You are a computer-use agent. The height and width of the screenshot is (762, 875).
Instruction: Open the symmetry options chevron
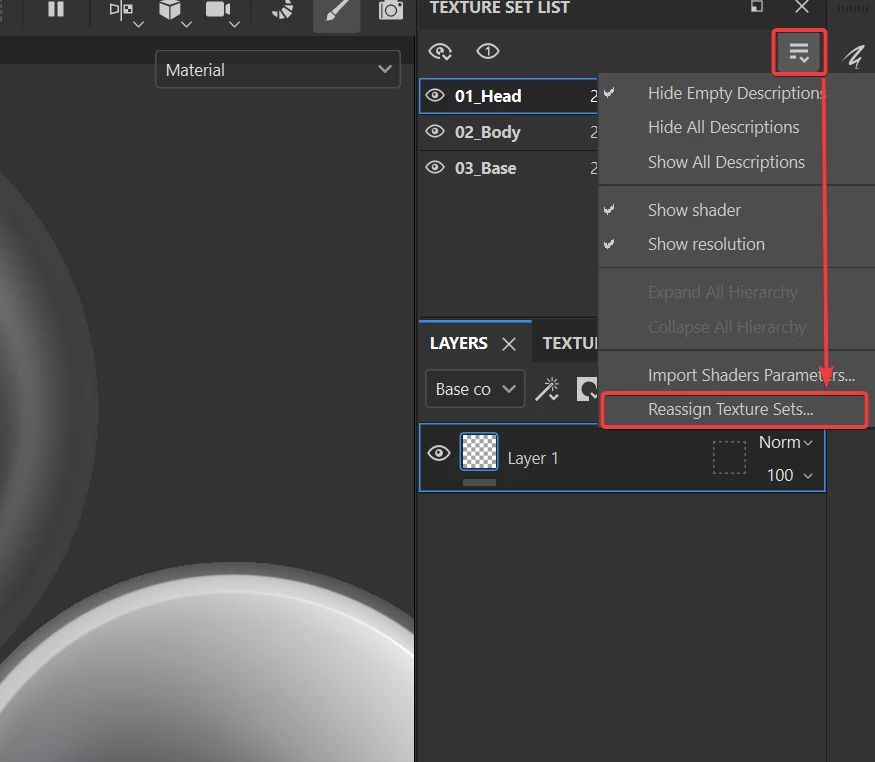(138, 25)
